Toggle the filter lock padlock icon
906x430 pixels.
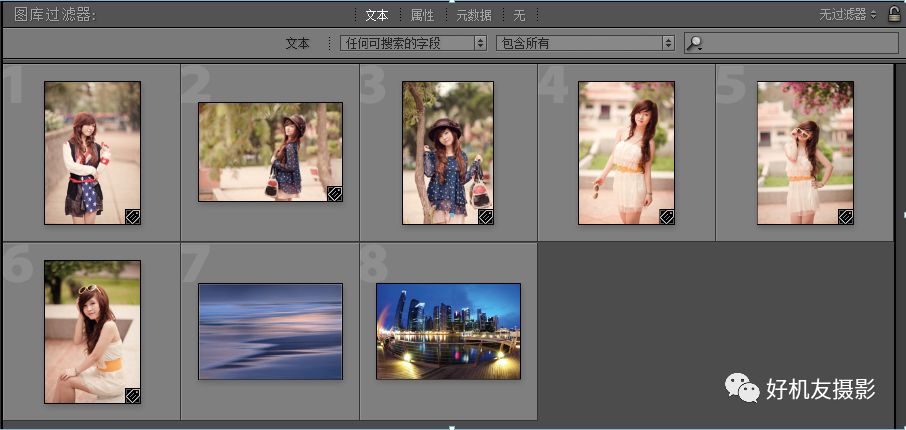[x=894, y=14]
